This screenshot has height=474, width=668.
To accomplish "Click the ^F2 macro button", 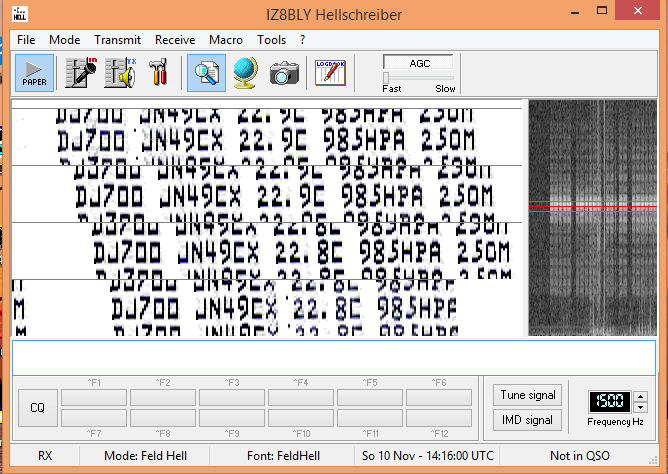I will pos(163,397).
